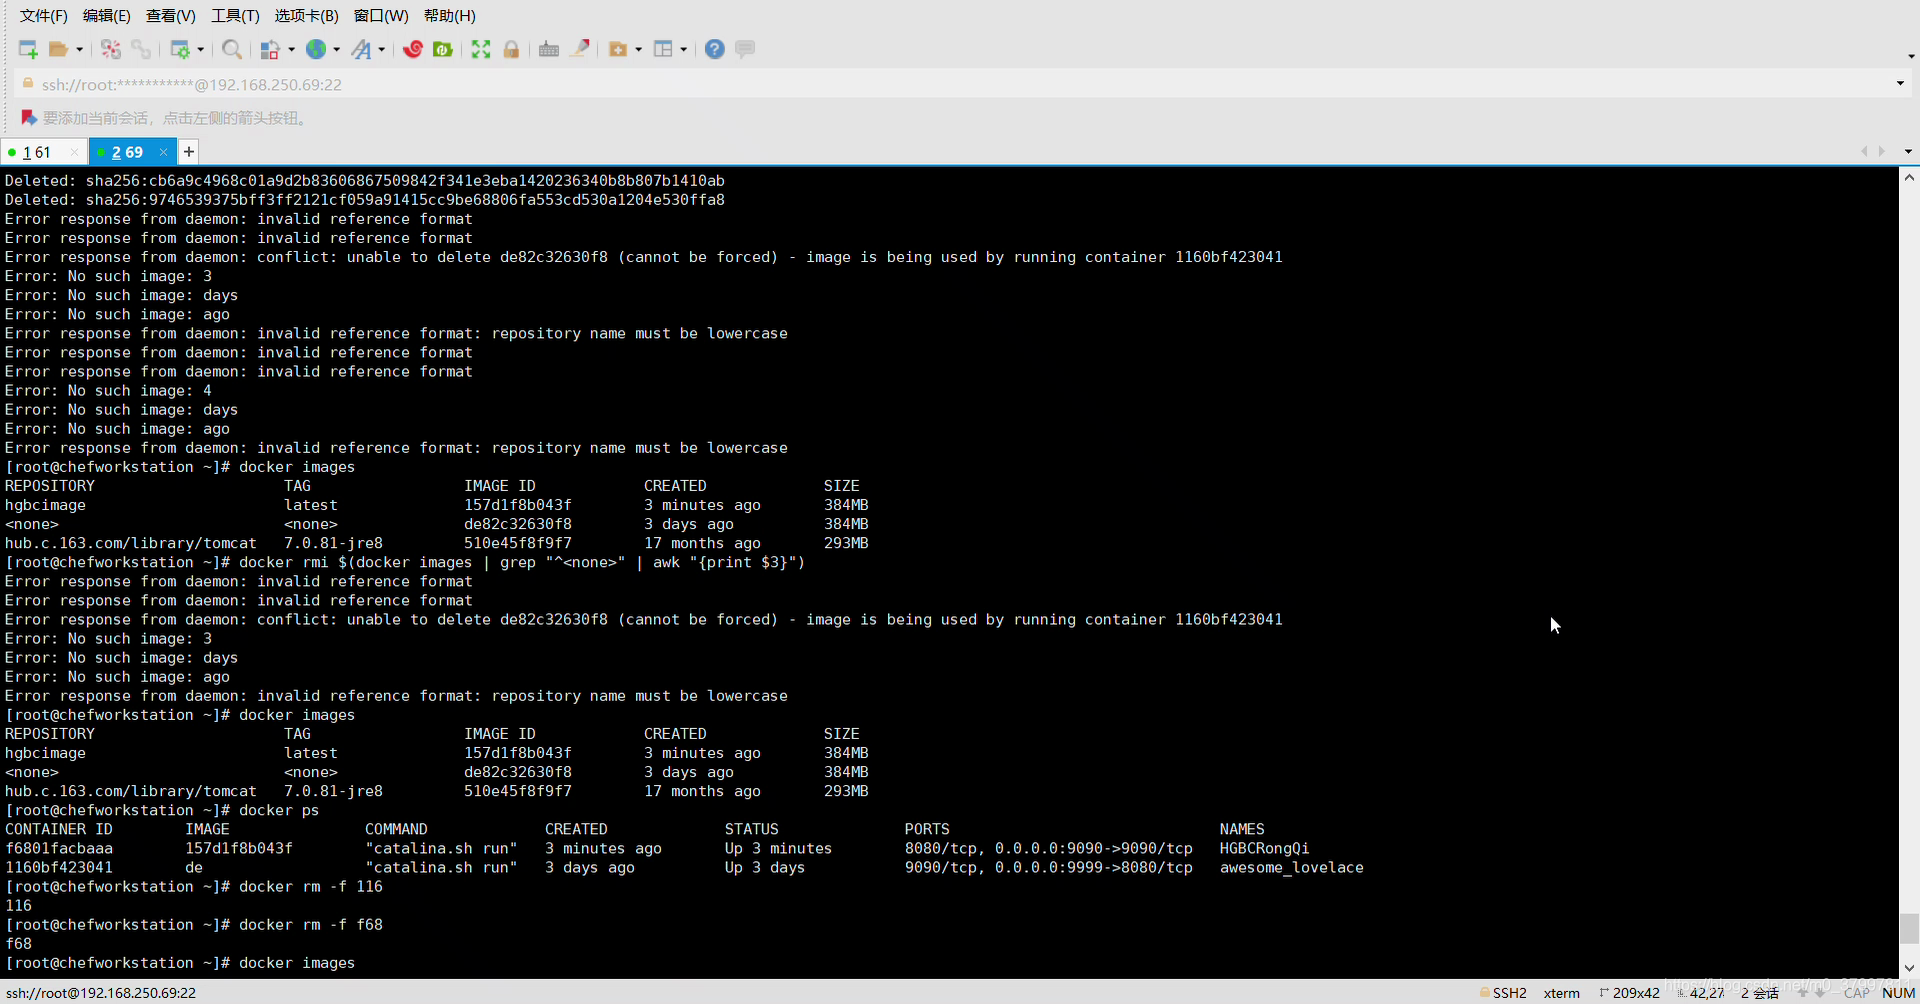Click the lock screen padlock icon
Screen dimensions: 1920x1004
(511, 49)
